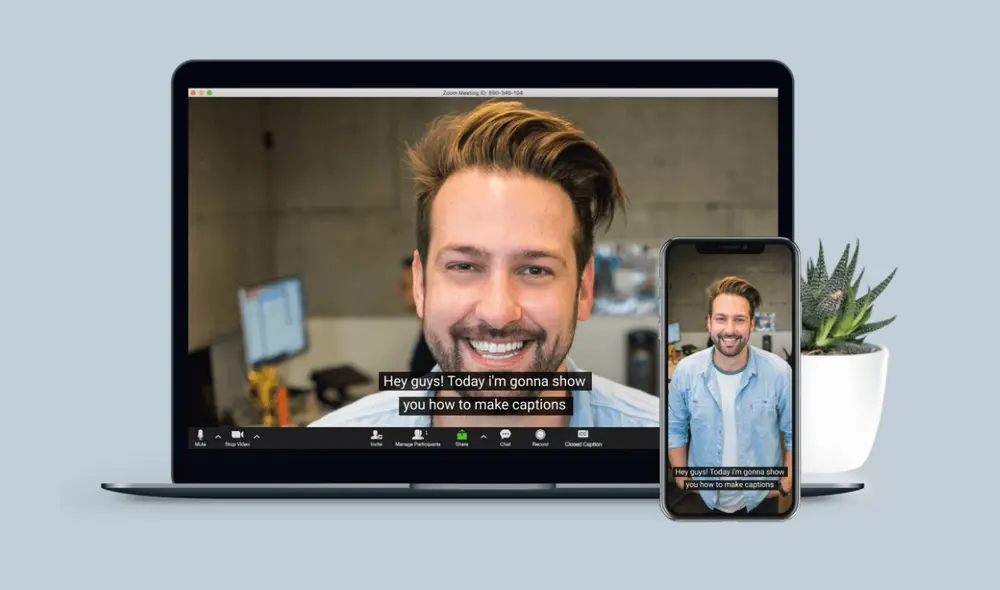Open the Chat panel
Screen dimensions: 1000x590
coord(505,436)
